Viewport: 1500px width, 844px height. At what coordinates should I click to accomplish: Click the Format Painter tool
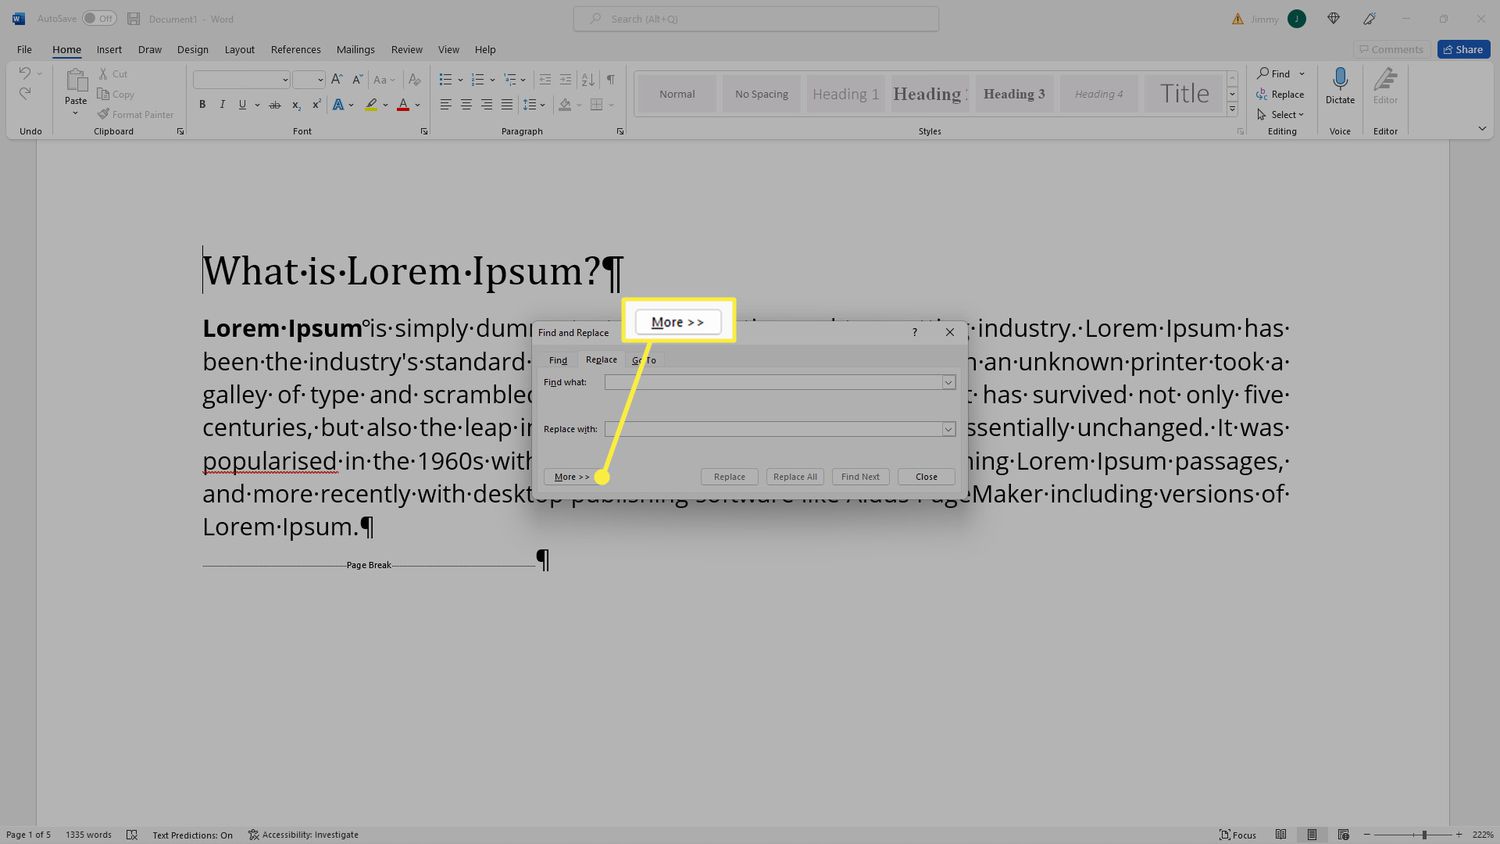[135, 114]
